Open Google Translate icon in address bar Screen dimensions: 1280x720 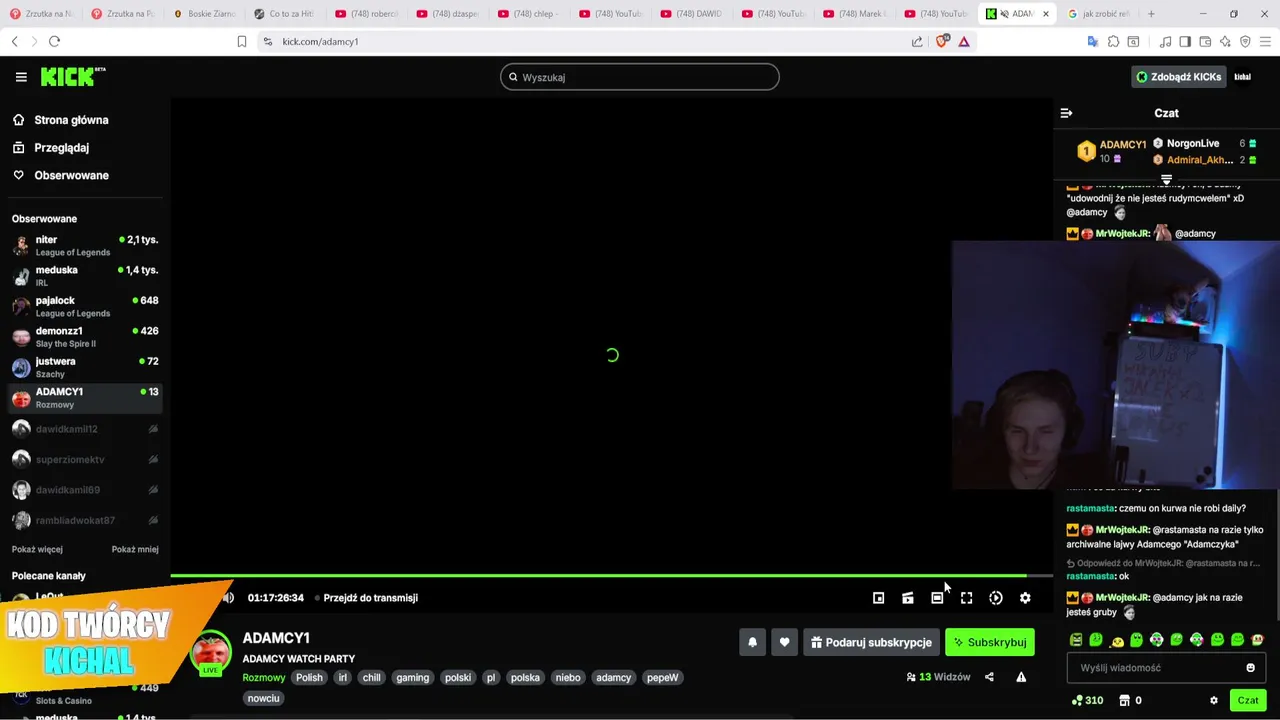(x=1092, y=41)
